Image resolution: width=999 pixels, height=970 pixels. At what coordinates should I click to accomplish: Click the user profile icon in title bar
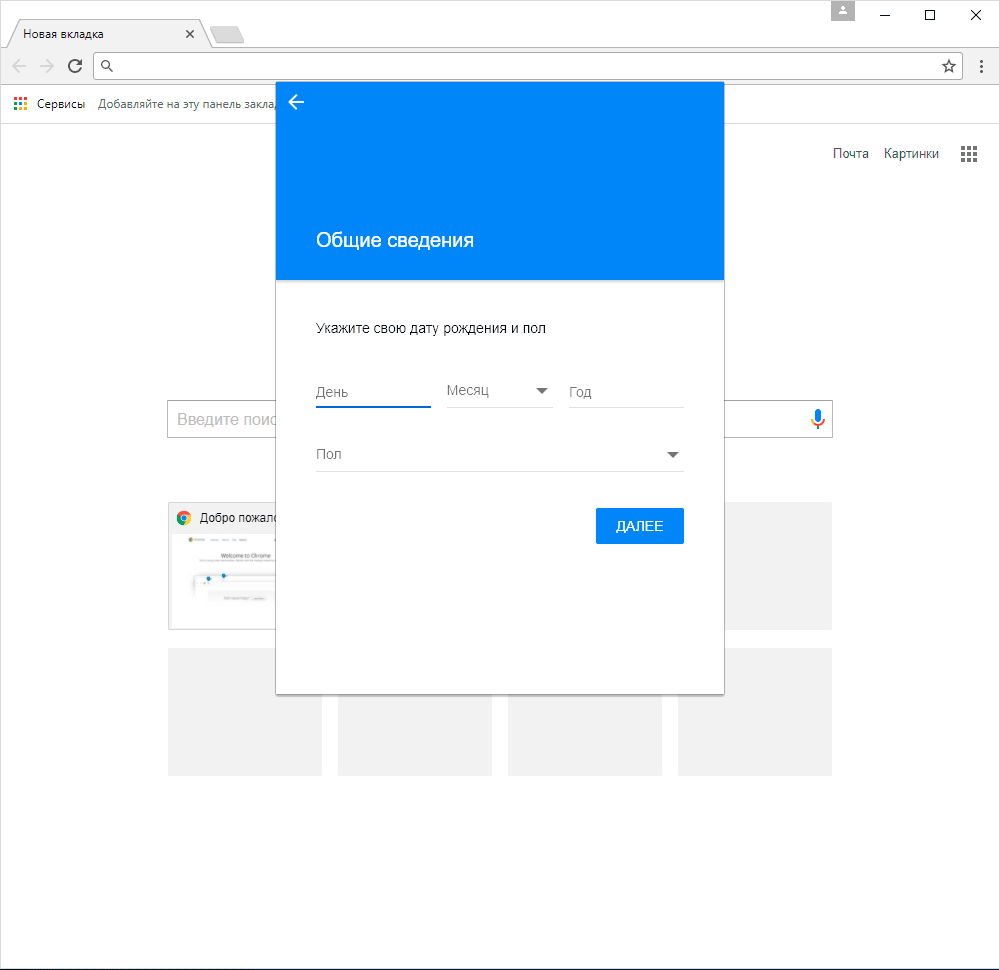pos(843,11)
